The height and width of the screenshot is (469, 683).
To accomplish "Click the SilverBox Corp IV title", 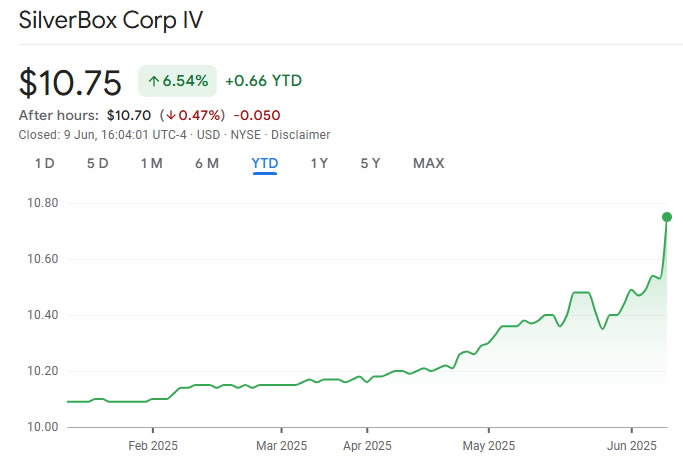I will click(x=116, y=20).
